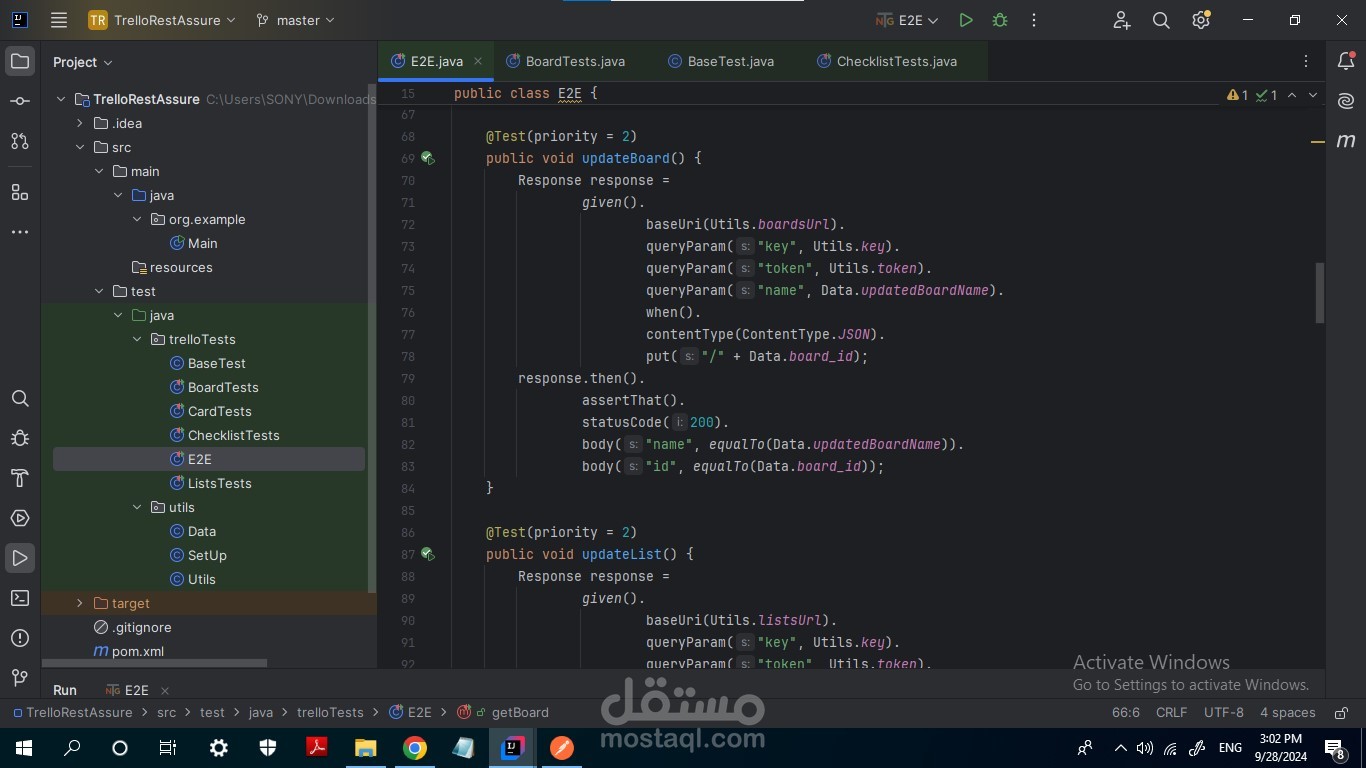This screenshot has width=1366, height=768.
Task: Open Search Everywhere magnifier
Action: pyautogui.click(x=1161, y=20)
